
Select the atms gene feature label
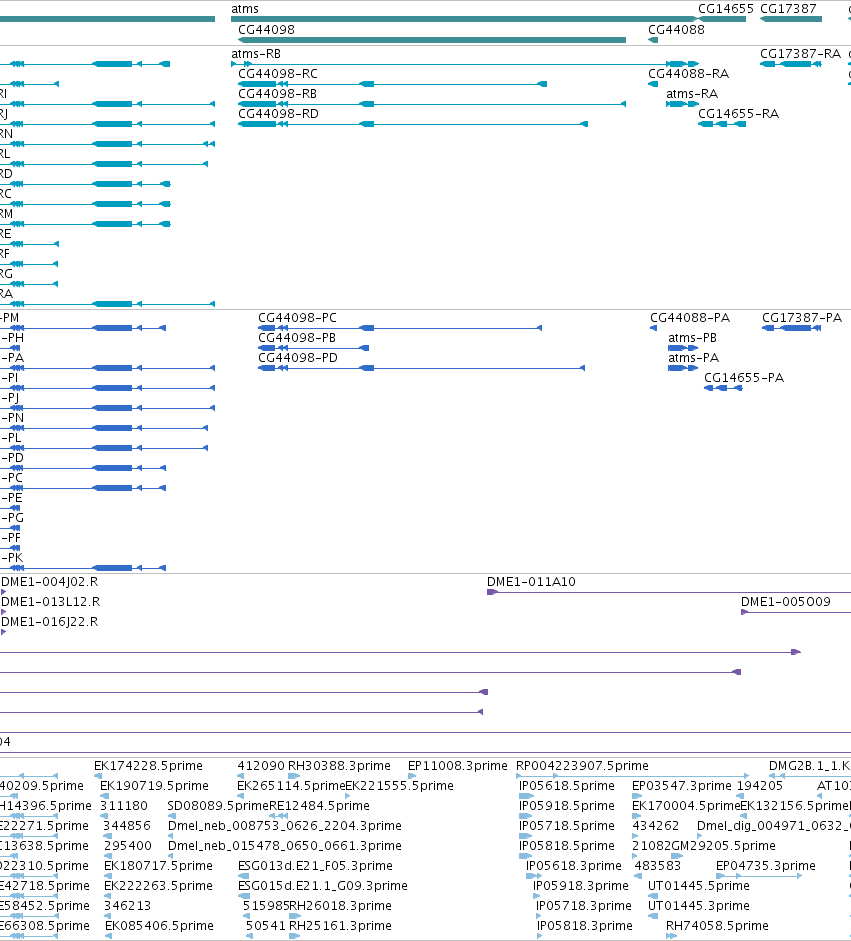(245, 9)
